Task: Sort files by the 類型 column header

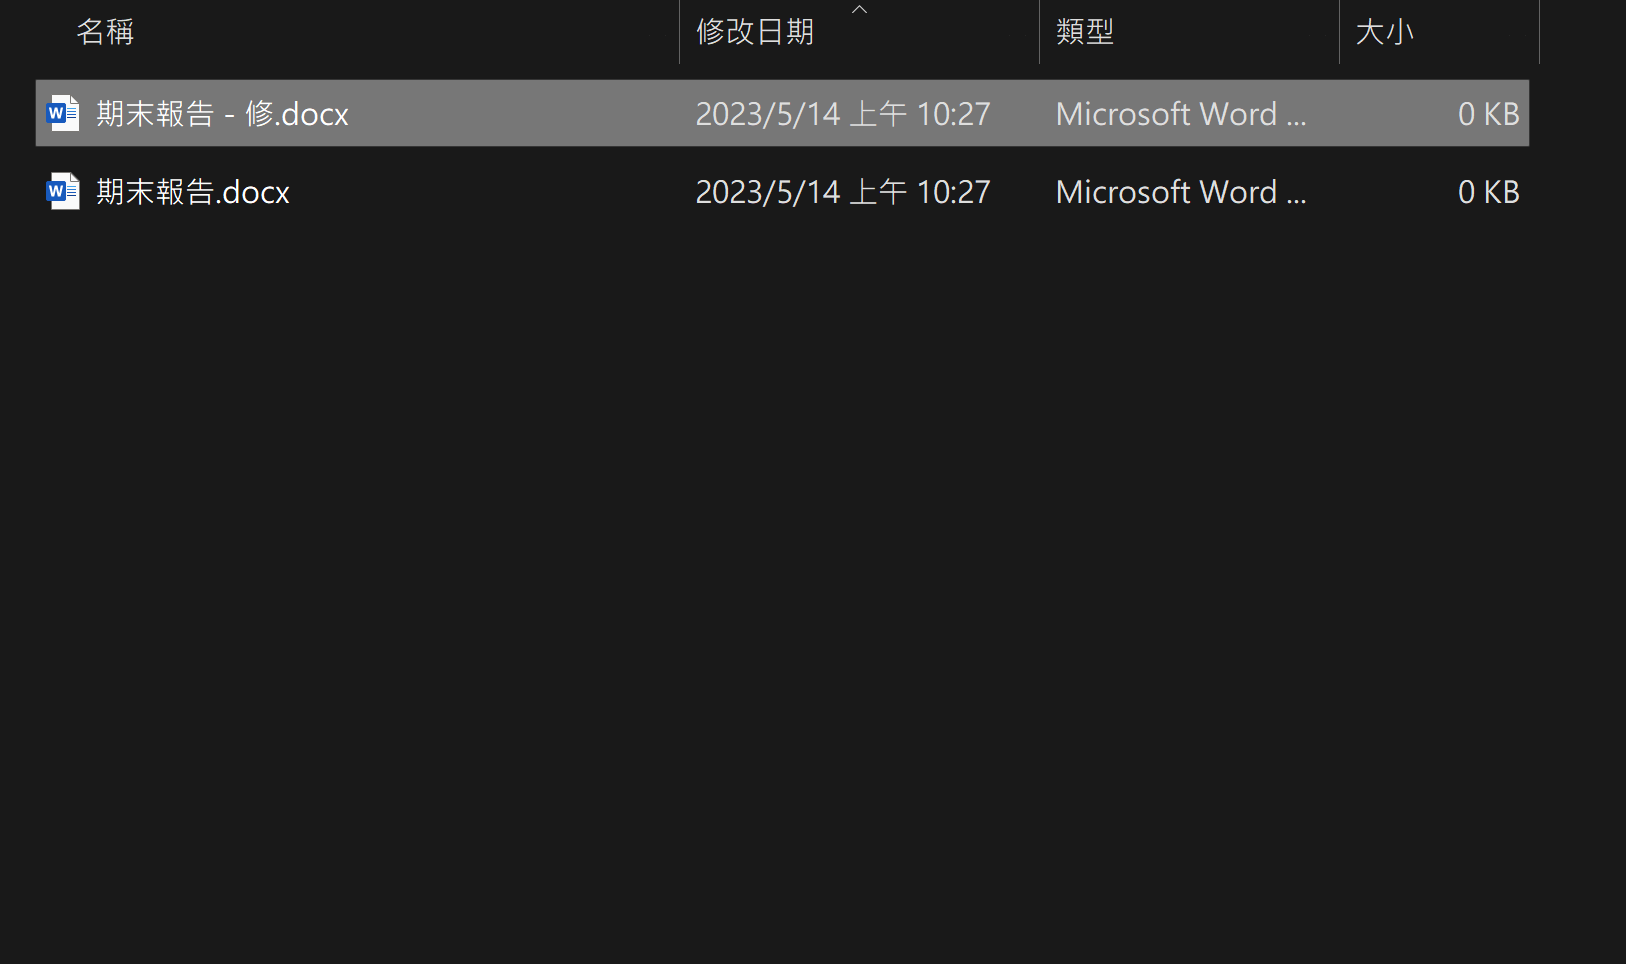Action: click(1085, 32)
